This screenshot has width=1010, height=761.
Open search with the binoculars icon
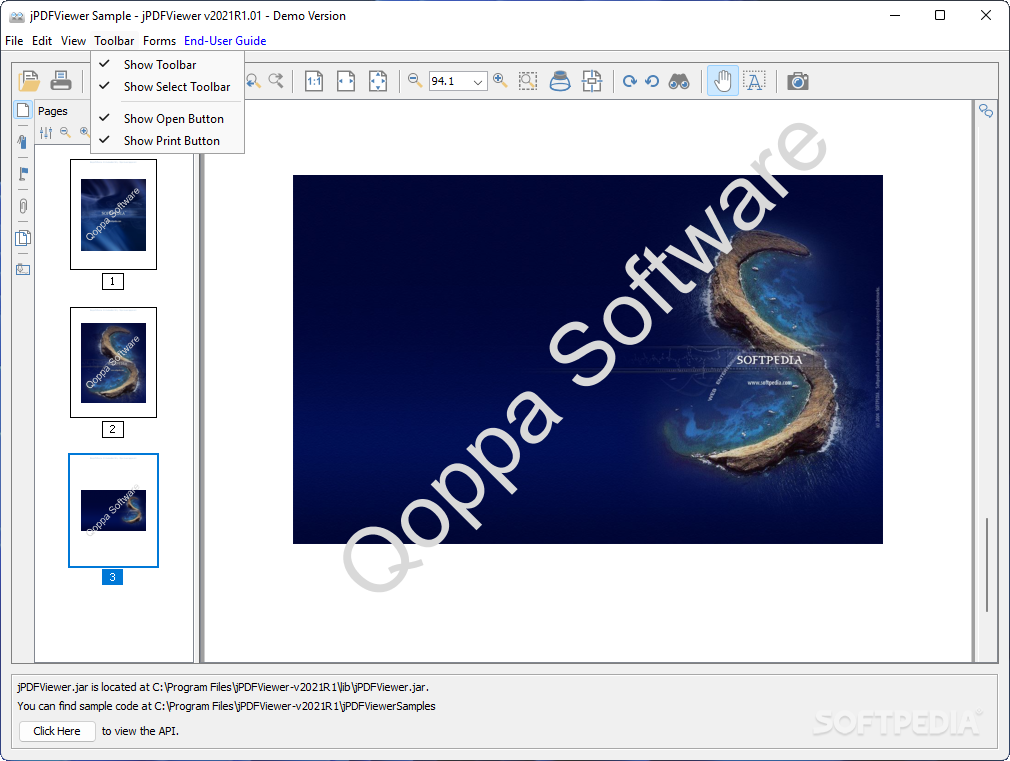pyautogui.click(x=679, y=81)
